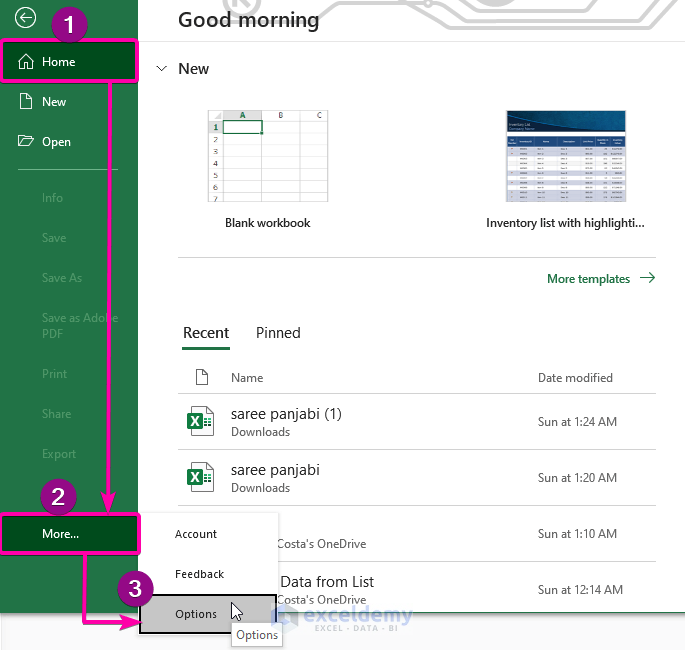The height and width of the screenshot is (650, 685).
Task: Click the back arrow icon
Action: [25, 18]
